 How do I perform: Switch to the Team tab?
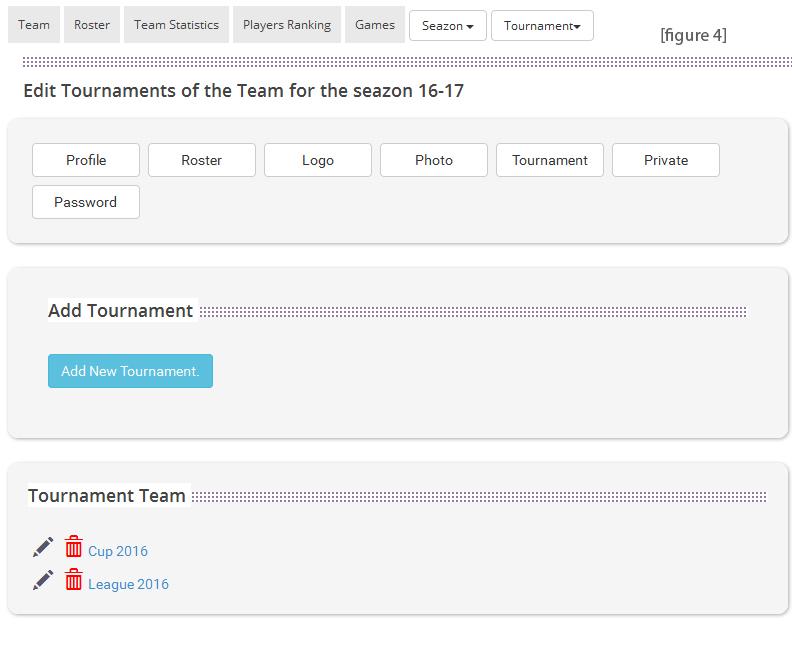point(34,25)
